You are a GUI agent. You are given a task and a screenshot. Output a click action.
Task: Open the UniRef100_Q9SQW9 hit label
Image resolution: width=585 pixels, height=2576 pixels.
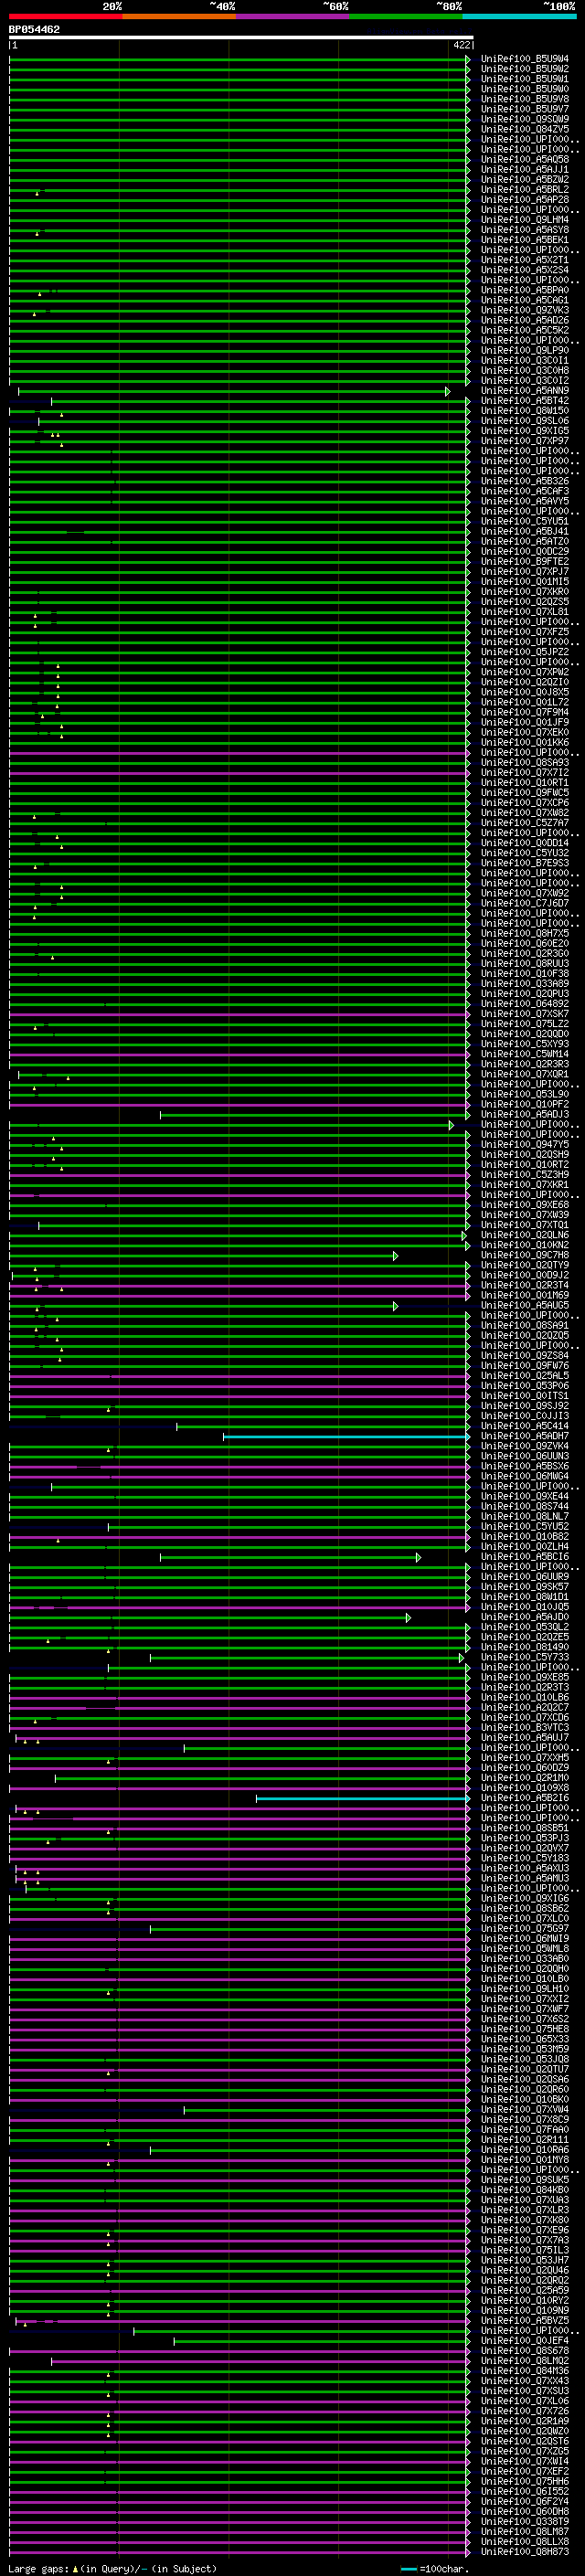point(525,119)
